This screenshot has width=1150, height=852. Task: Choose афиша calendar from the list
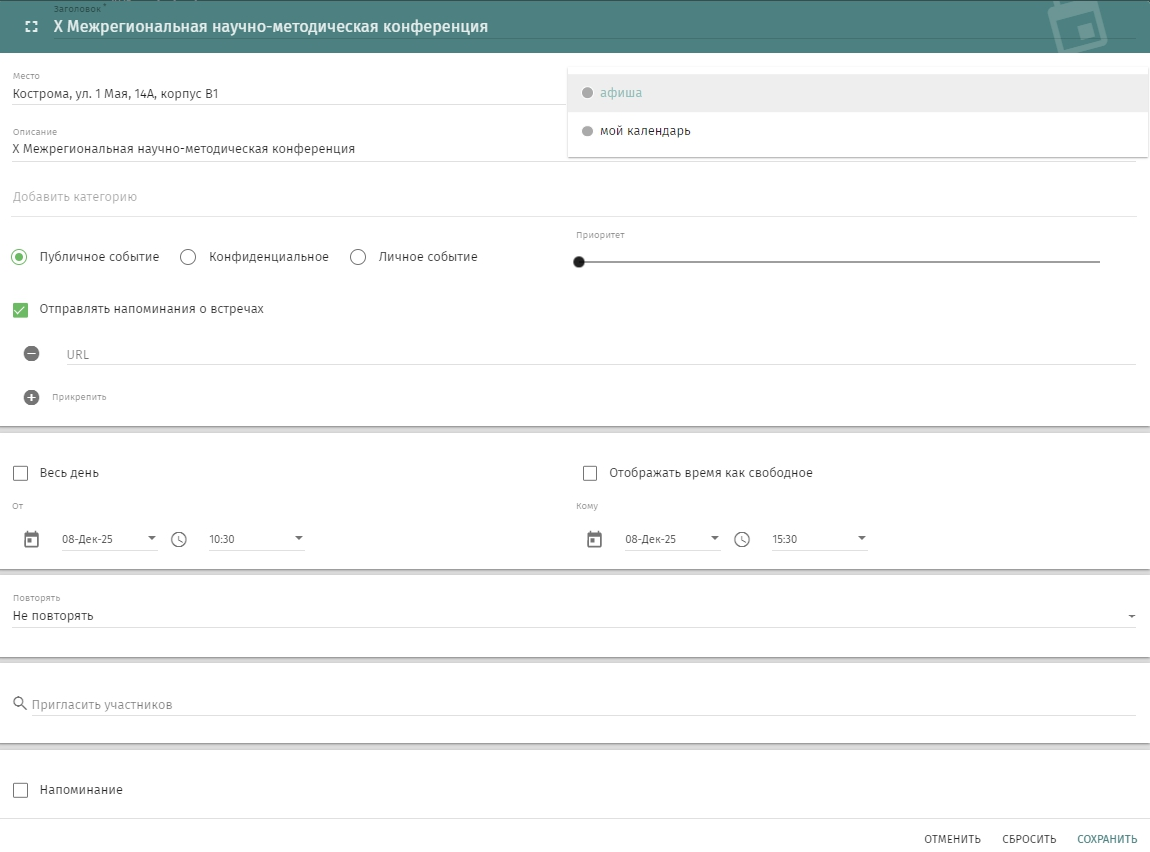pyautogui.click(x=620, y=93)
